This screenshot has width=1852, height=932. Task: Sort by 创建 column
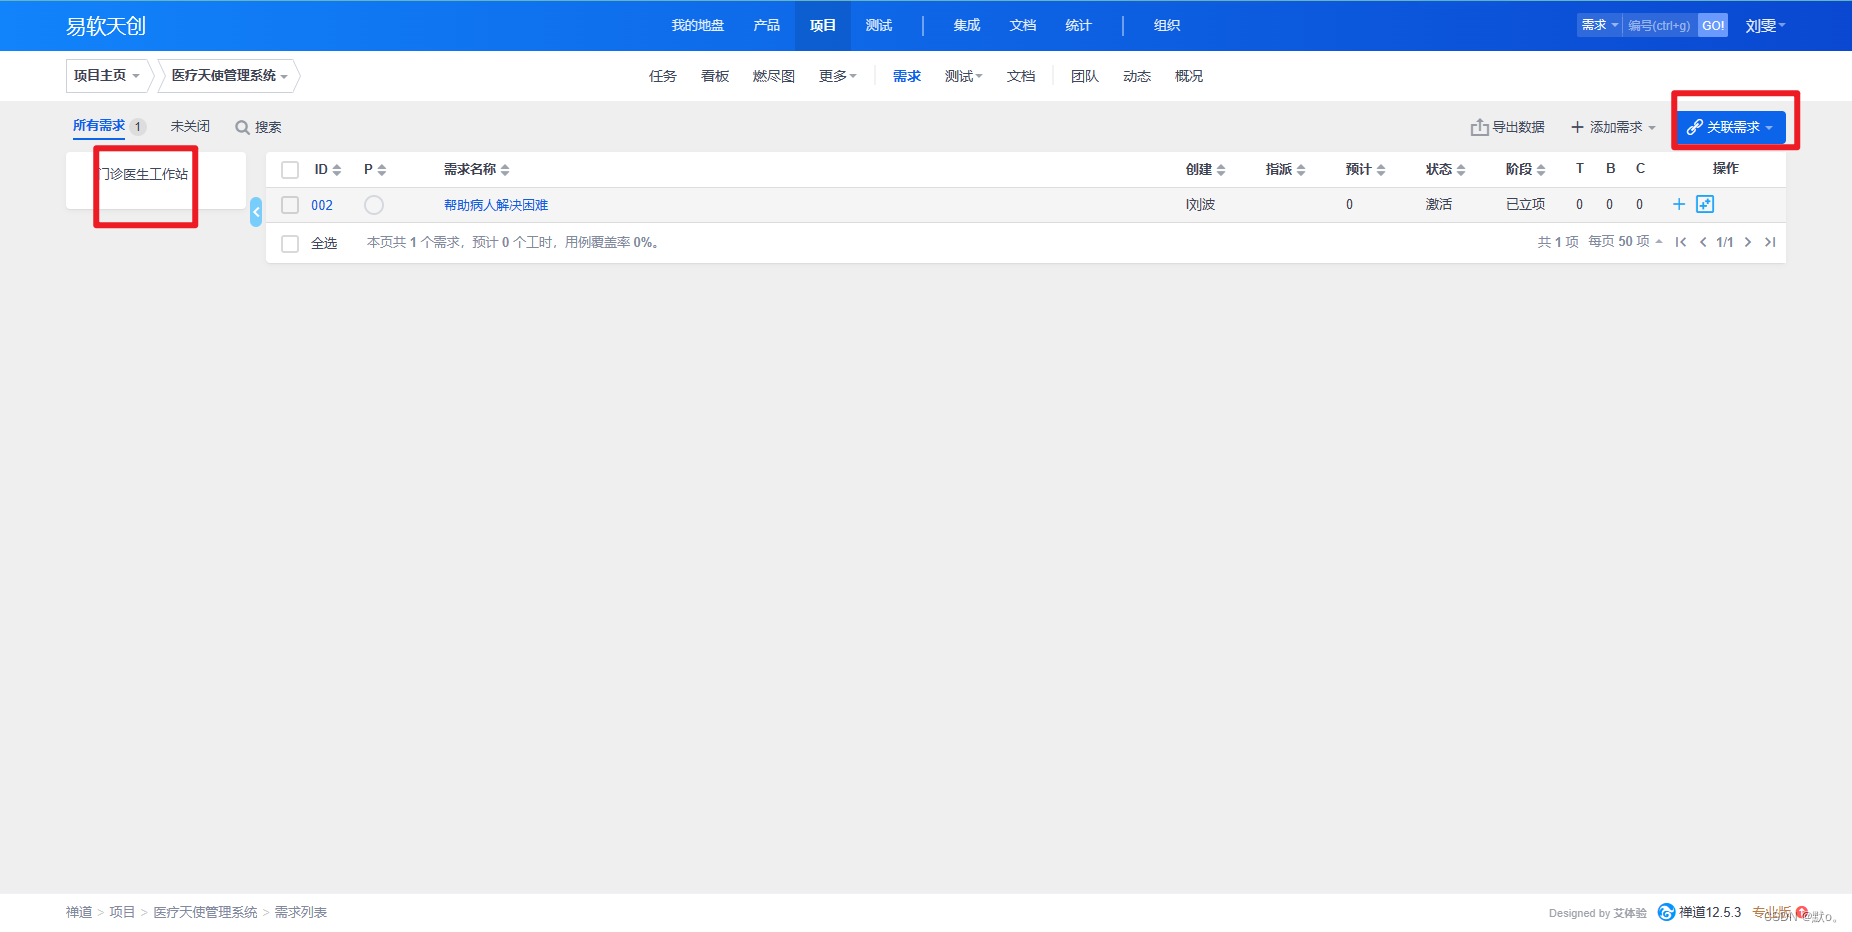[x=1206, y=169]
